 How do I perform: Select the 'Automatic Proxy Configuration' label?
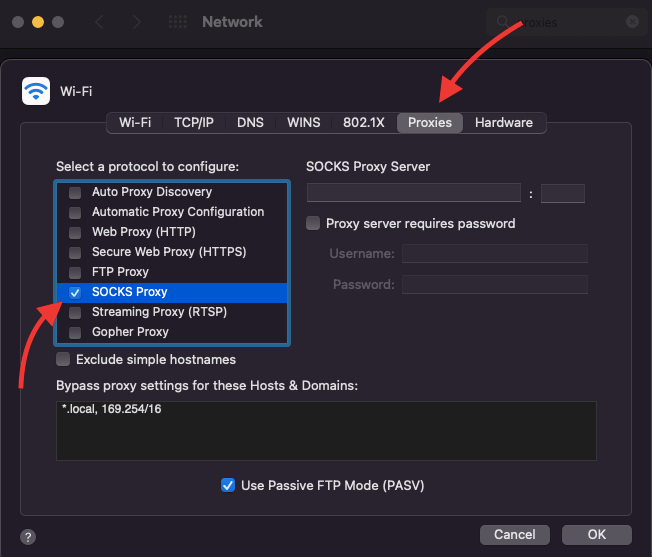(x=178, y=212)
